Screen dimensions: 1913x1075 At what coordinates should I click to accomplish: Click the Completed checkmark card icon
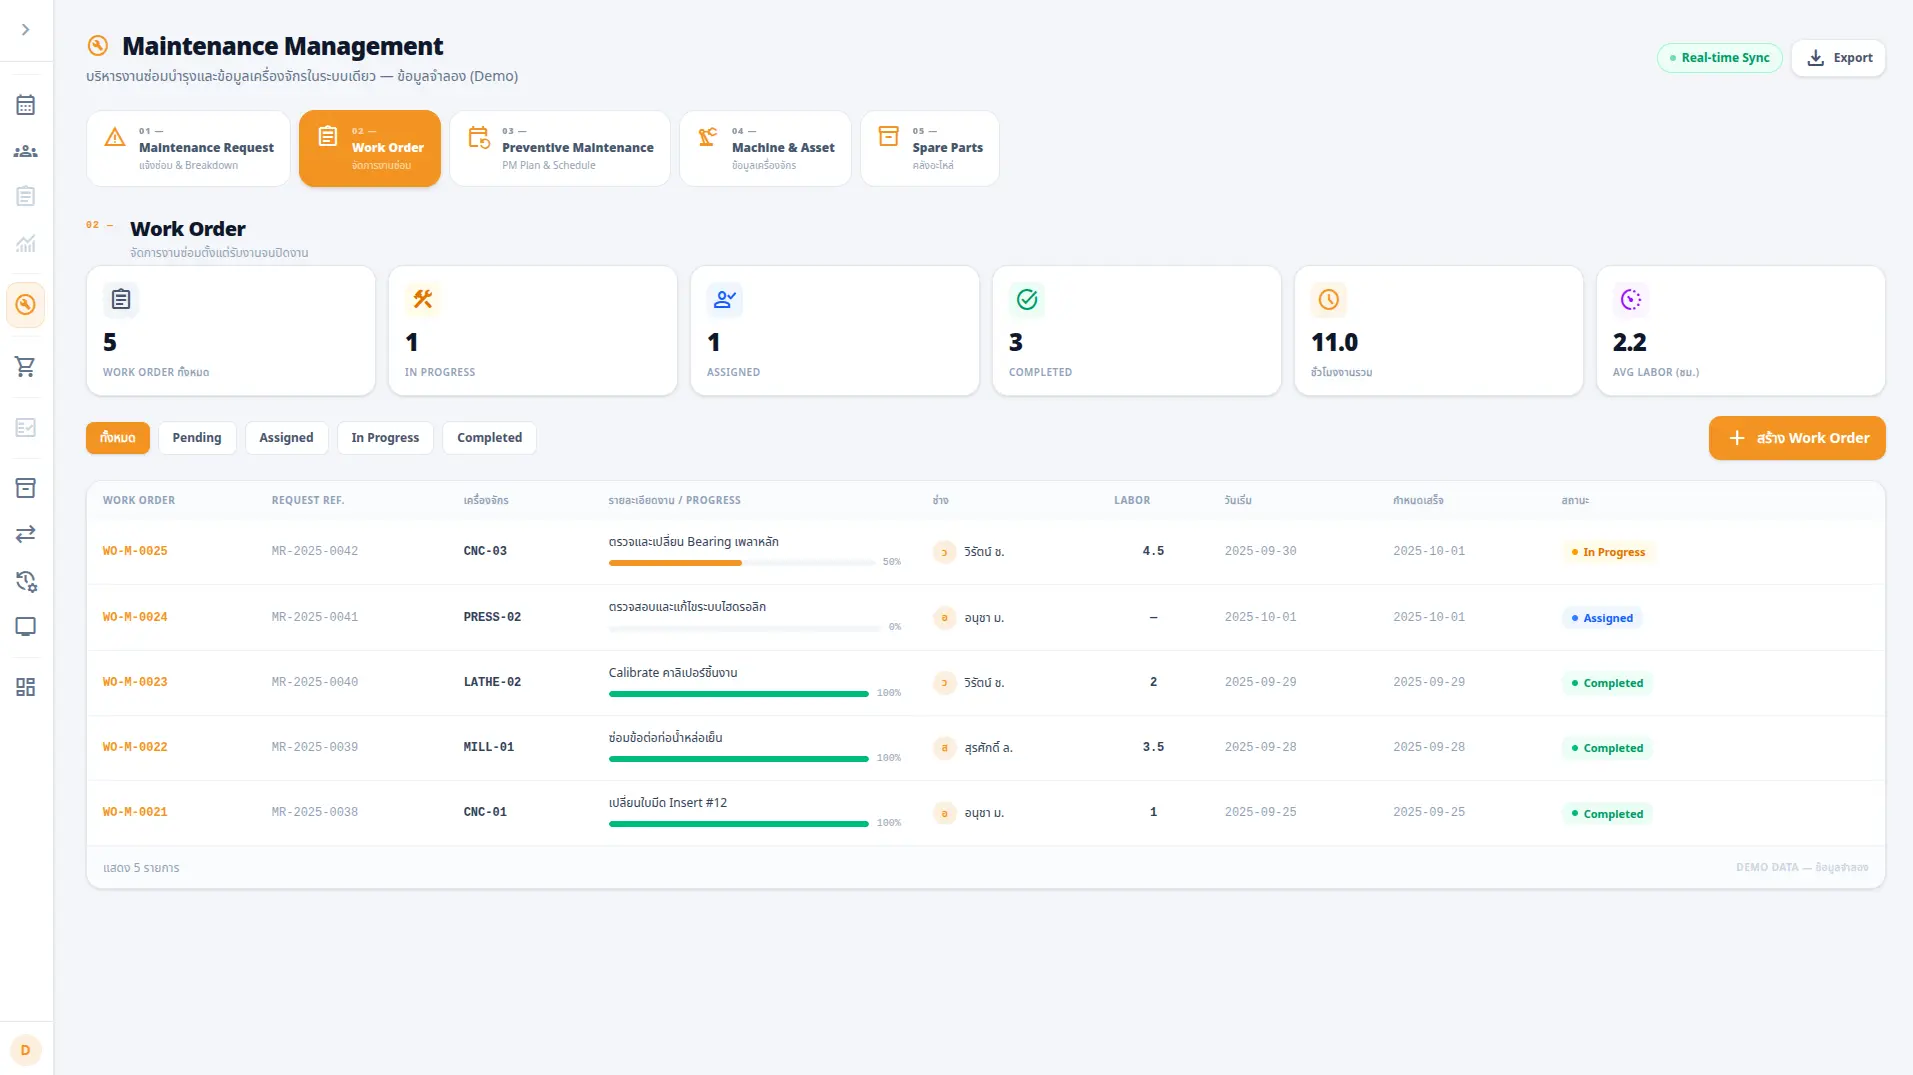[x=1027, y=299]
